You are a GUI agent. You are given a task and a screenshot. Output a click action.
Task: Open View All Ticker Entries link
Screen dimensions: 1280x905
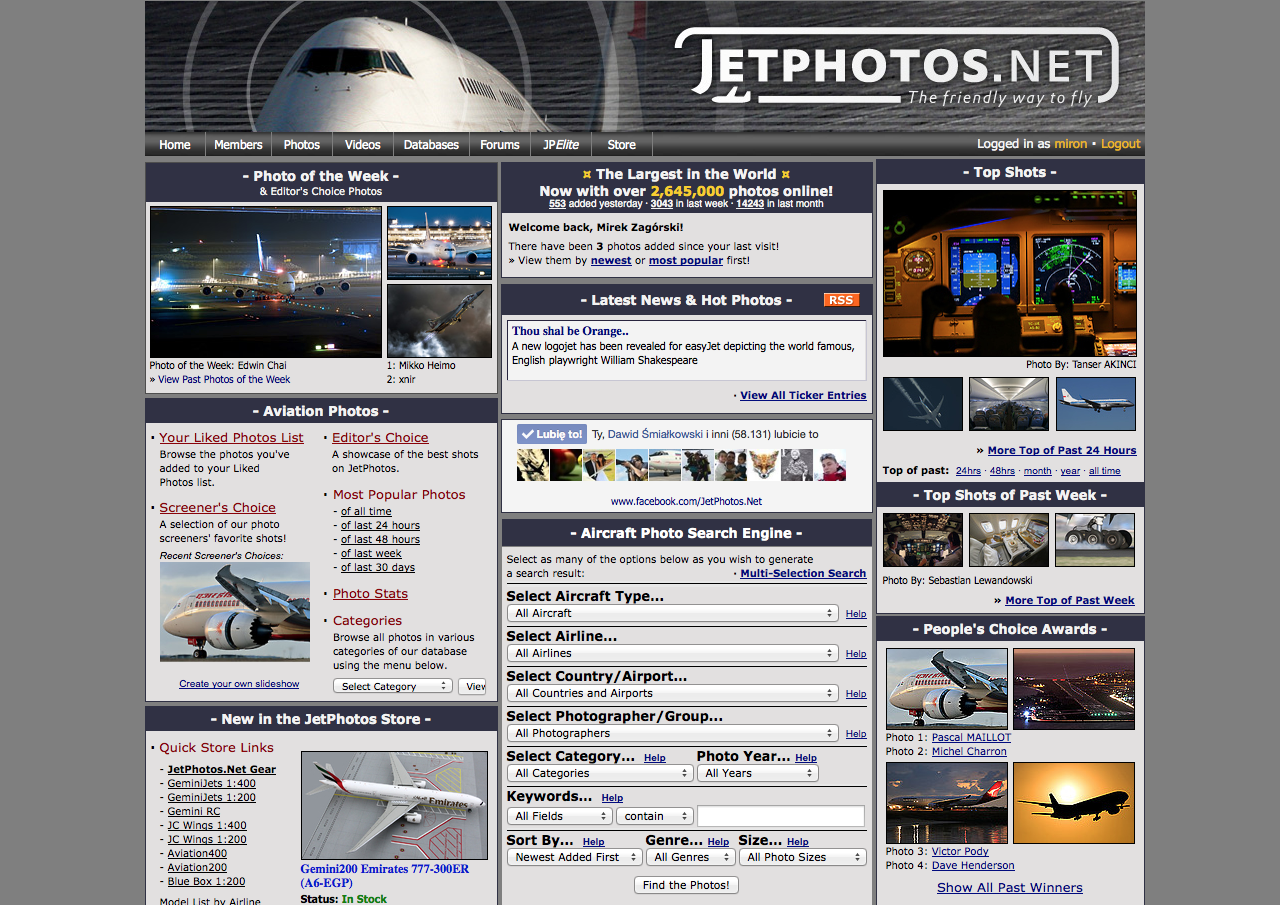803,395
